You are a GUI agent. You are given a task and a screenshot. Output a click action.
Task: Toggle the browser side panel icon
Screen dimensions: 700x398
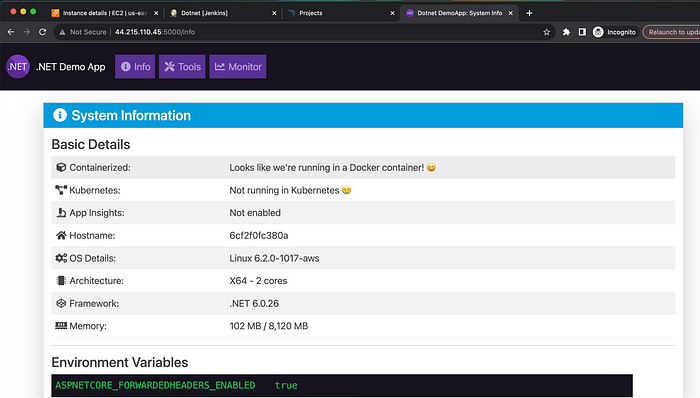click(582, 32)
